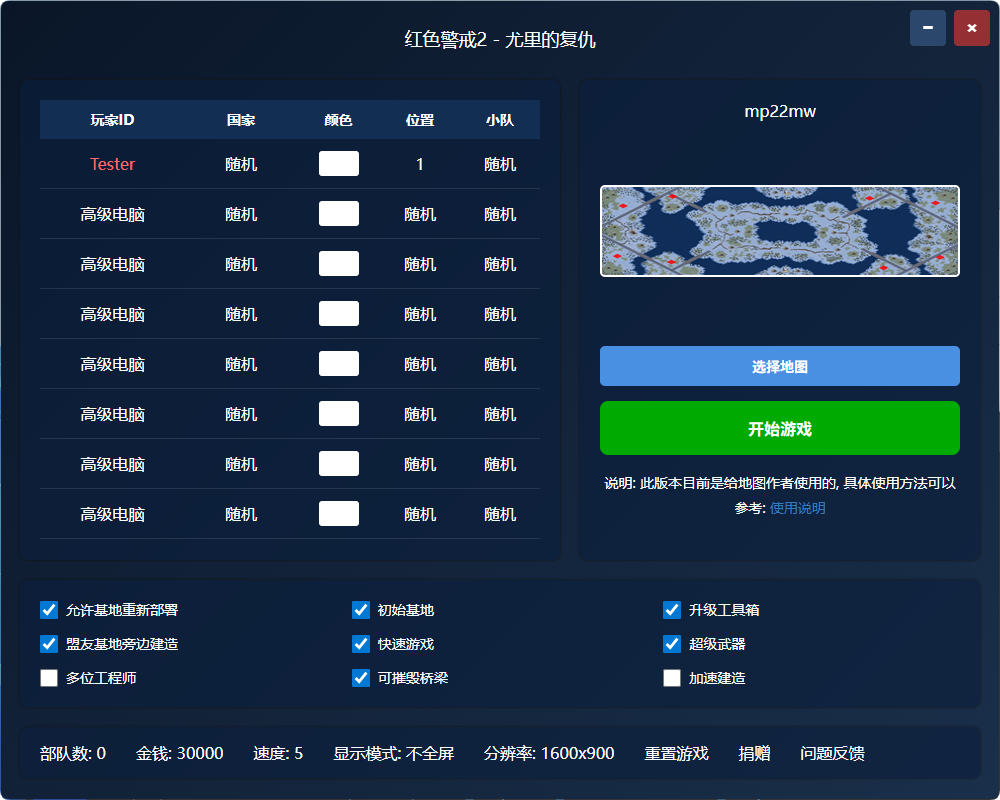
Task: Click first 高级电脑 player type
Action: 112,214
